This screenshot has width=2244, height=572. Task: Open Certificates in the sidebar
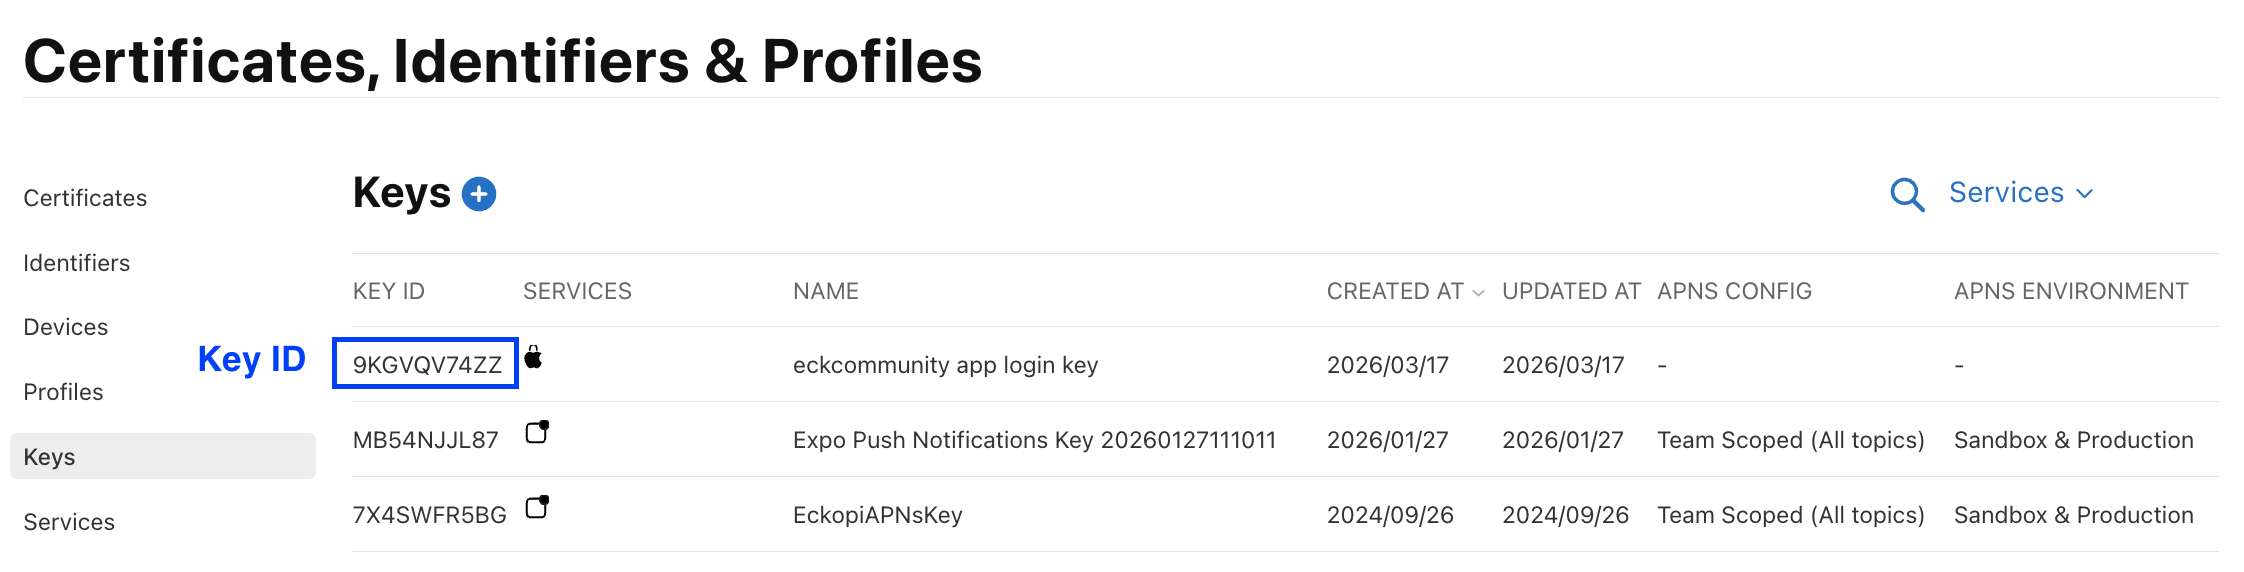pos(85,198)
